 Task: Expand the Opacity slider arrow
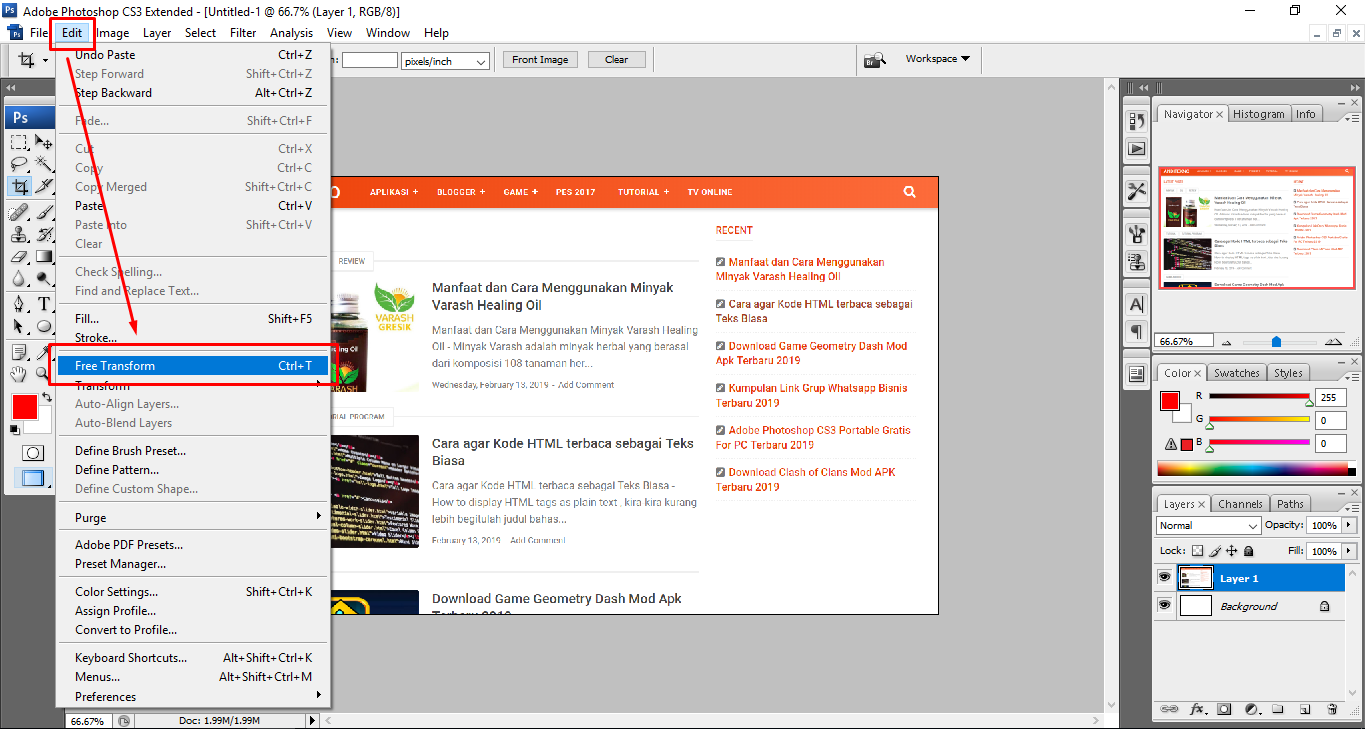(x=1349, y=525)
